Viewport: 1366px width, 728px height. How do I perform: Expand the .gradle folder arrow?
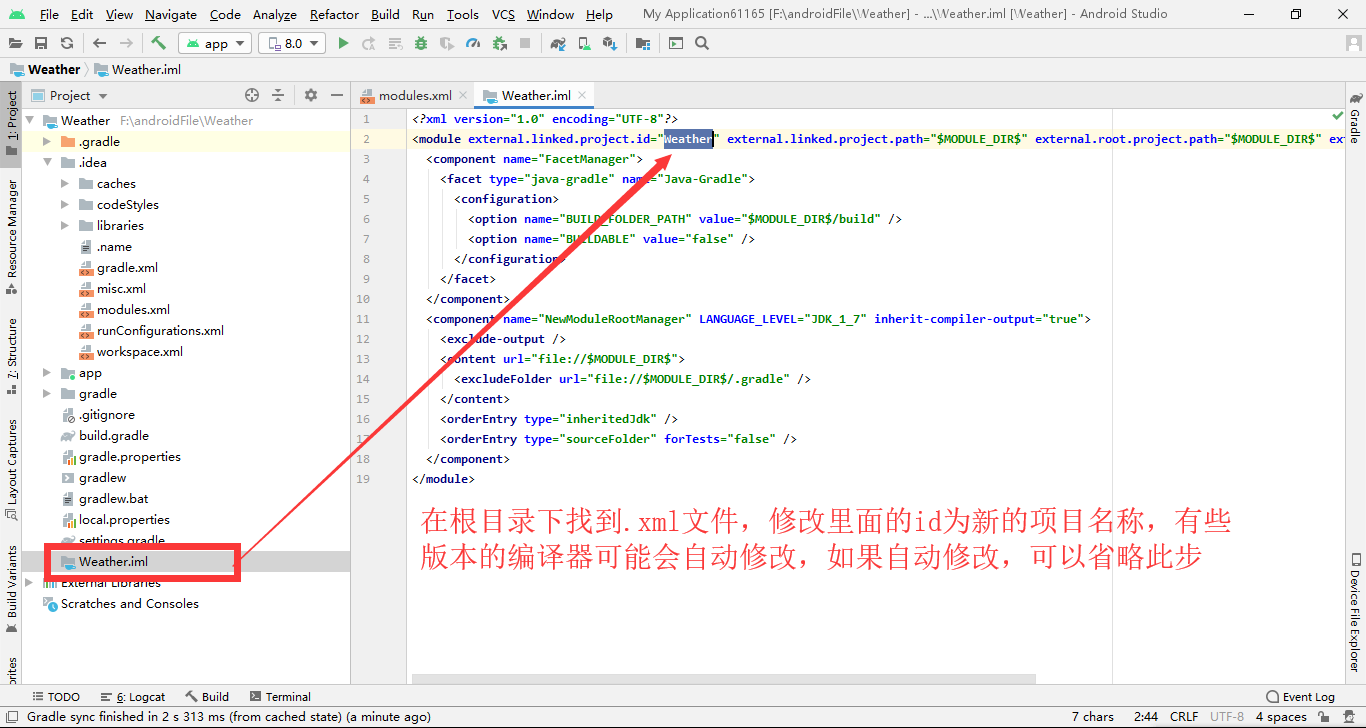coord(47,141)
